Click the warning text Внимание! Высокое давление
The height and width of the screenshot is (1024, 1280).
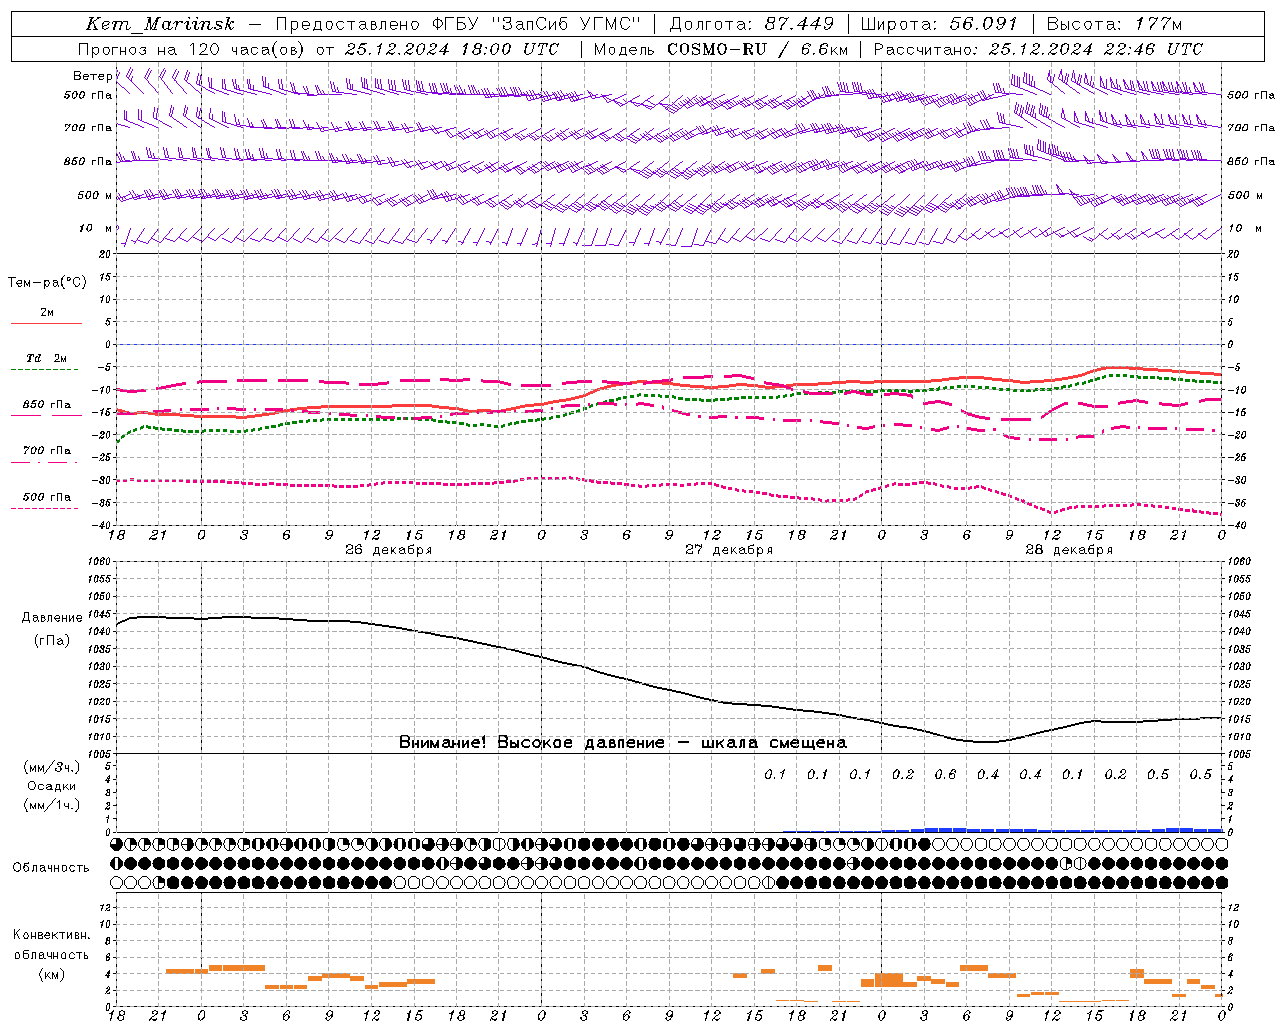(532, 742)
